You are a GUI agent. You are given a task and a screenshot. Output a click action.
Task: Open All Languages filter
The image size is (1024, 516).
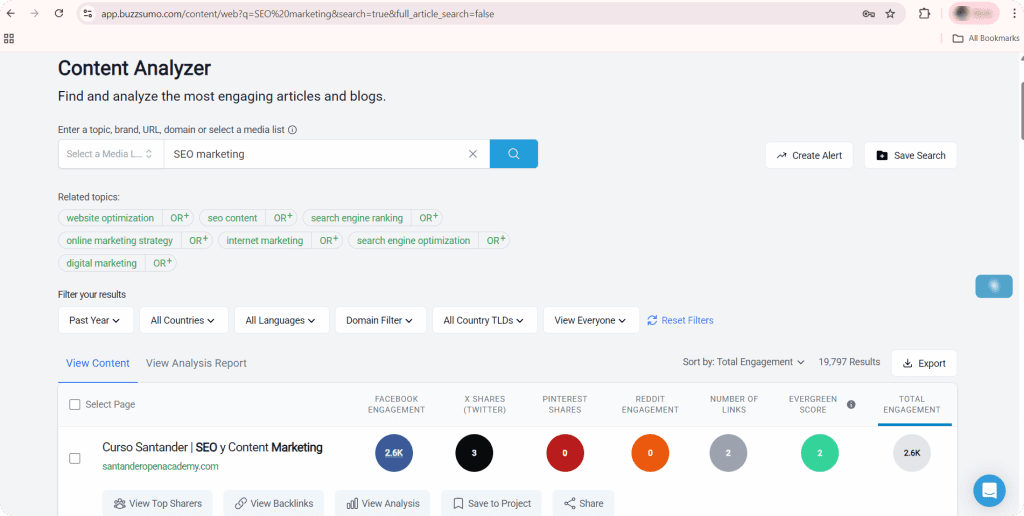[x=281, y=320]
